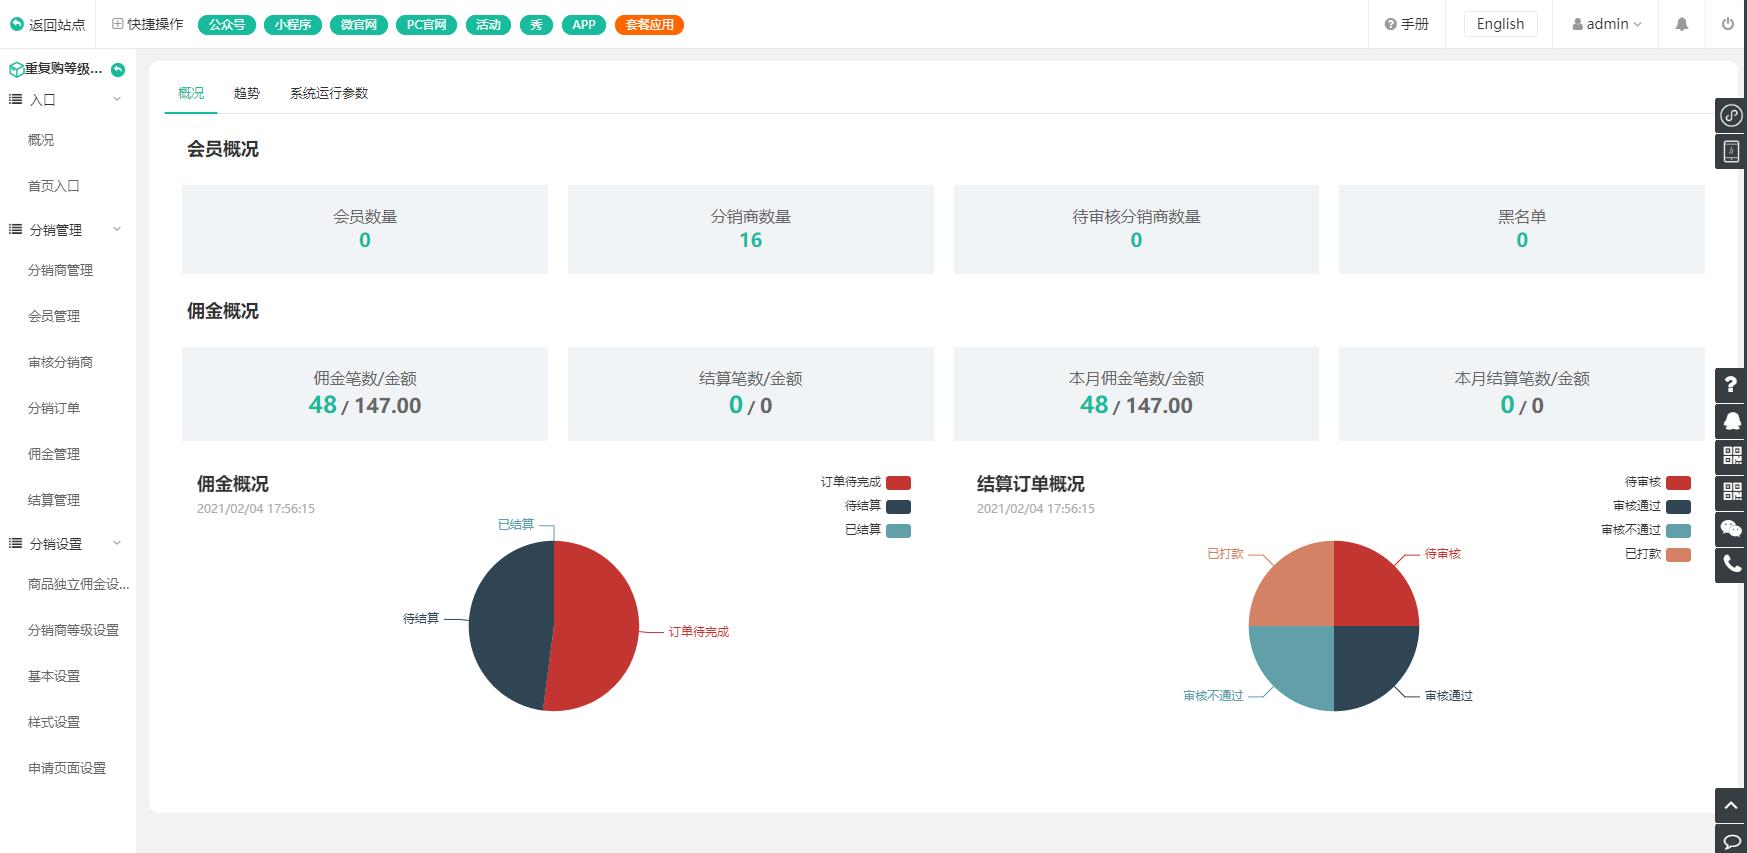The width and height of the screenshot is (1747, 853).
Task: Toggle the 审核通过 legend swatch
Action: pos(1678,507)
